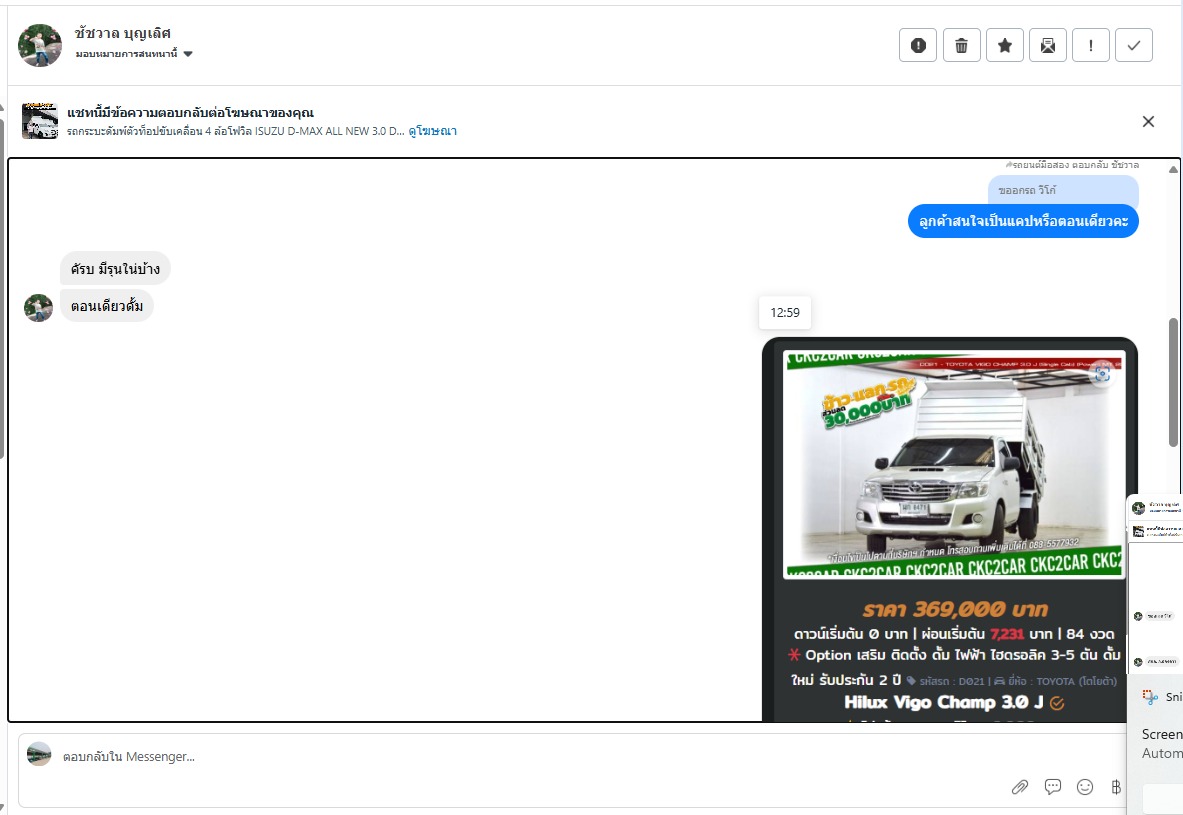
Task: Open saved replies speech bubble icon
Action: click(x=1052, y=787)
